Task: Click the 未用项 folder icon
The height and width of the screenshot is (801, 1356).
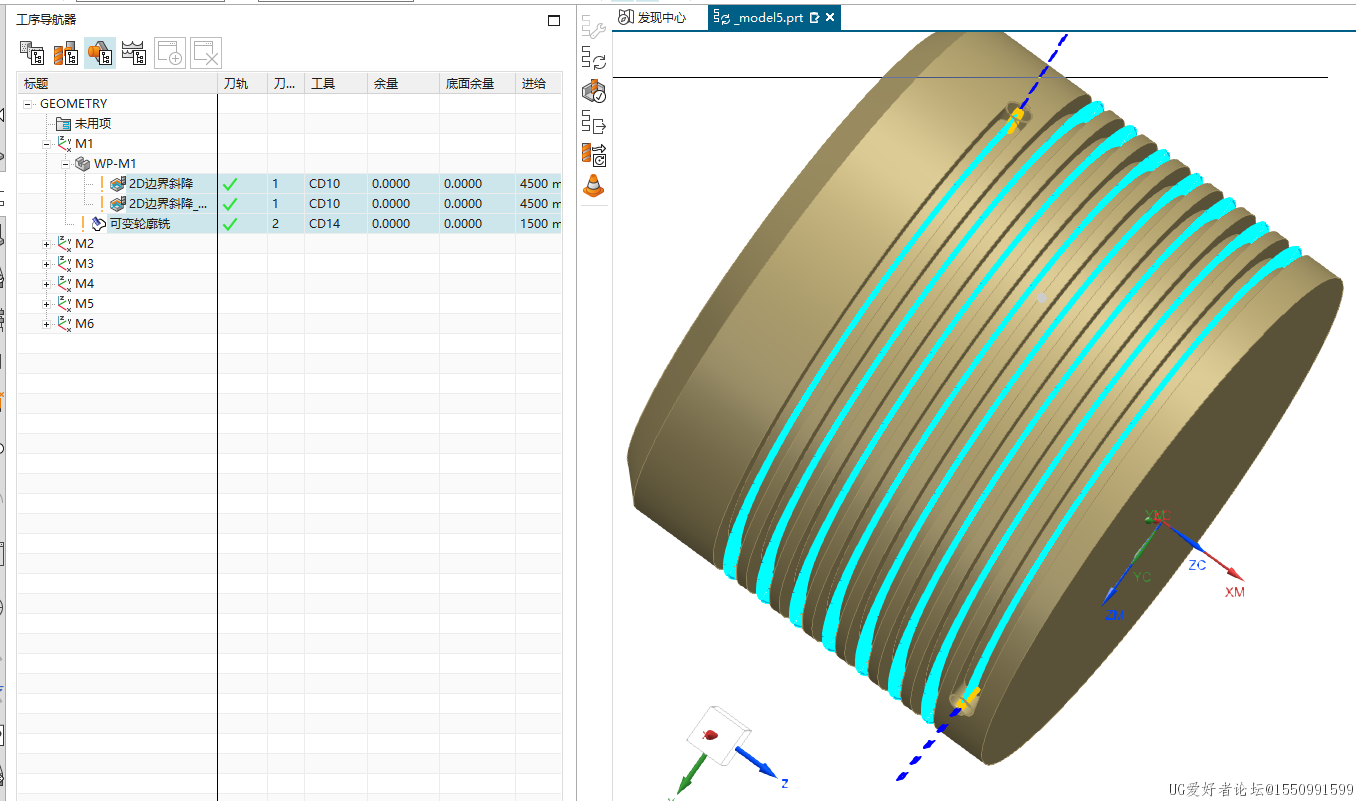Action: click(x=64, y=124)
